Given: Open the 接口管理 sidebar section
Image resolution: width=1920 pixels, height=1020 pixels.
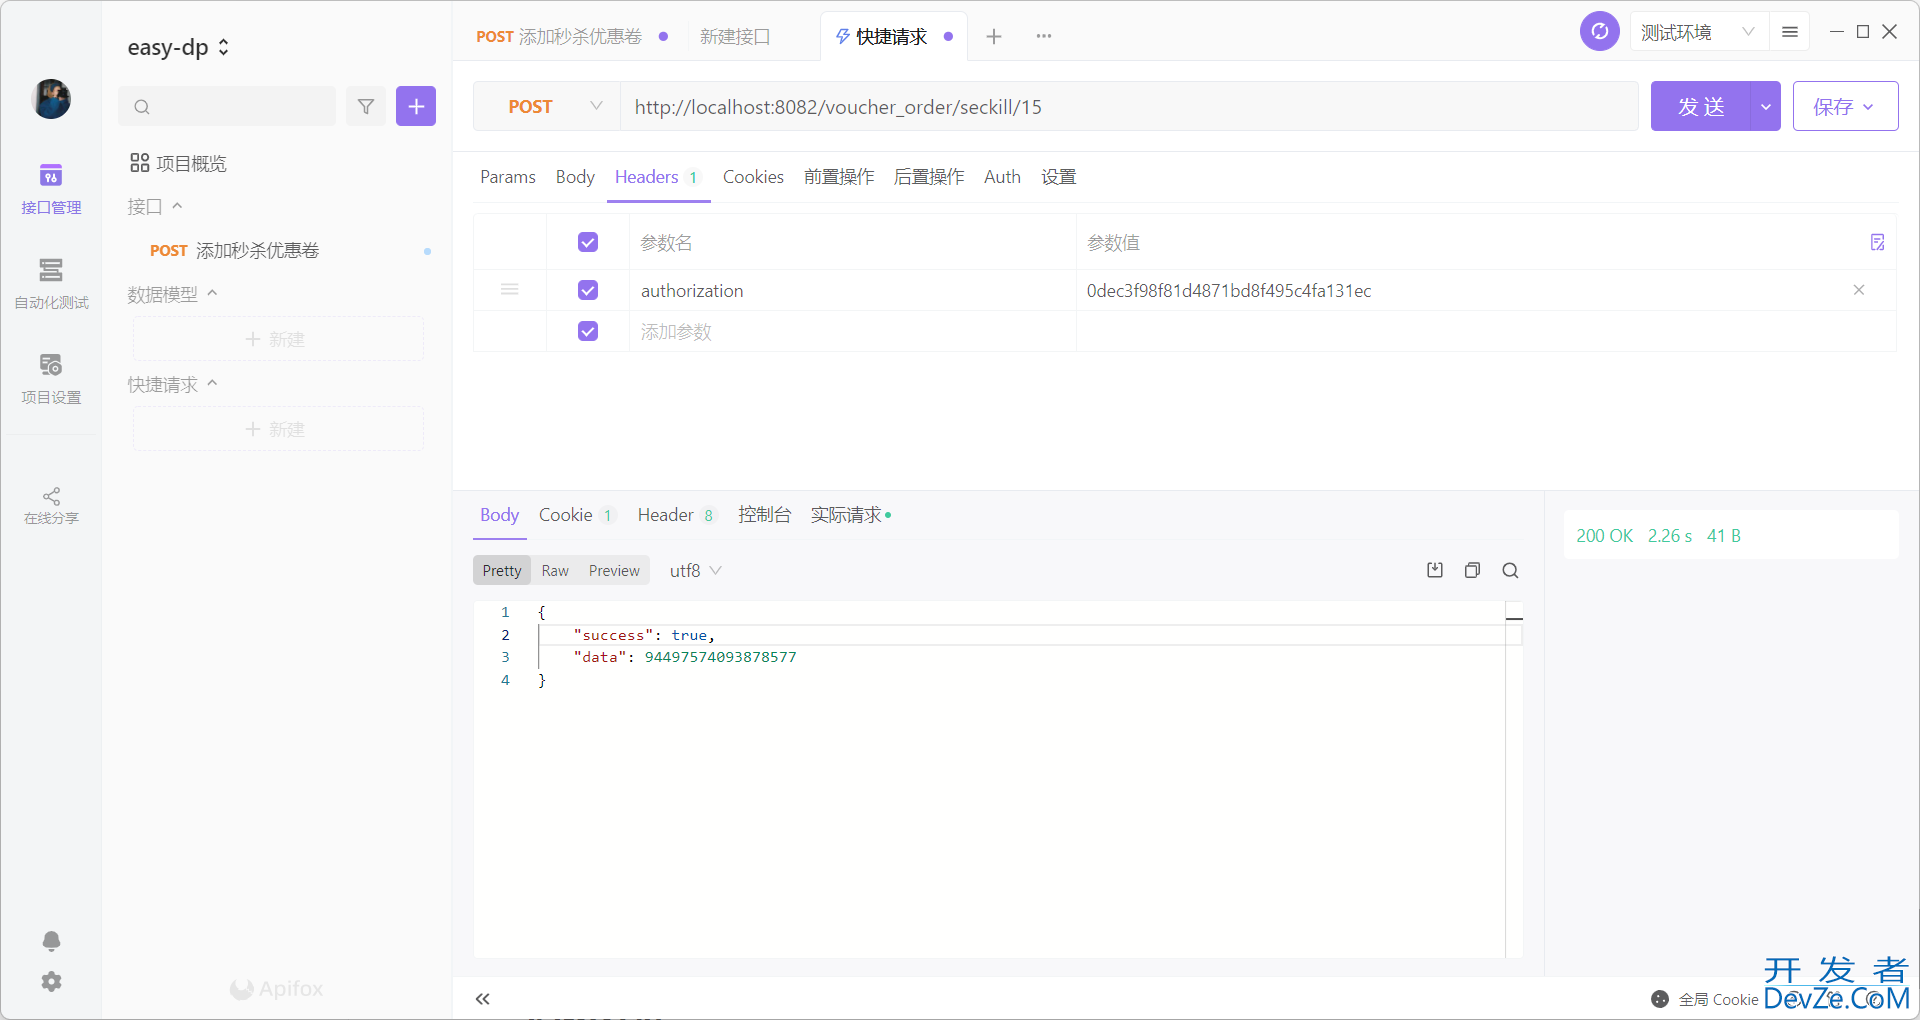Looking at the screenshot, I should [x=51, y=189].
